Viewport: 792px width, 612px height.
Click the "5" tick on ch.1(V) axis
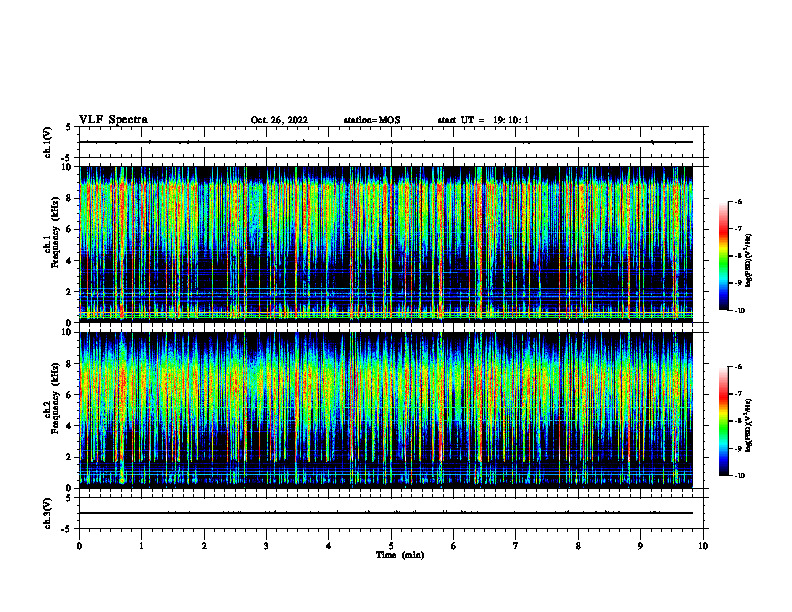(x=70, y=127)
